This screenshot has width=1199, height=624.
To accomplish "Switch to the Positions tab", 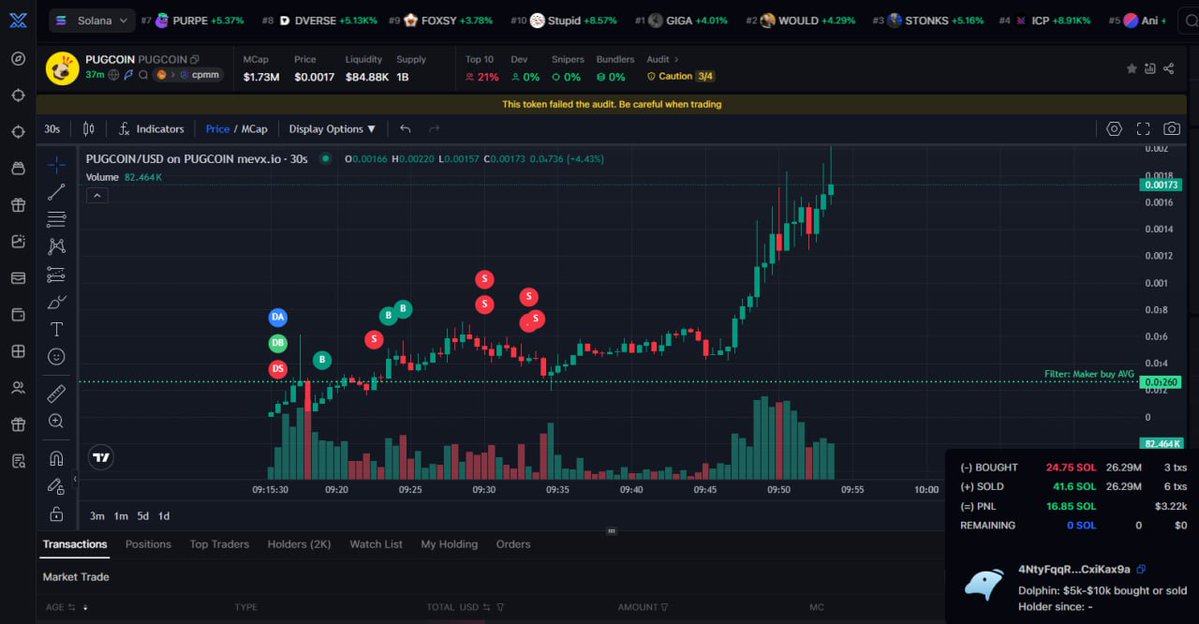I will 148,544.
